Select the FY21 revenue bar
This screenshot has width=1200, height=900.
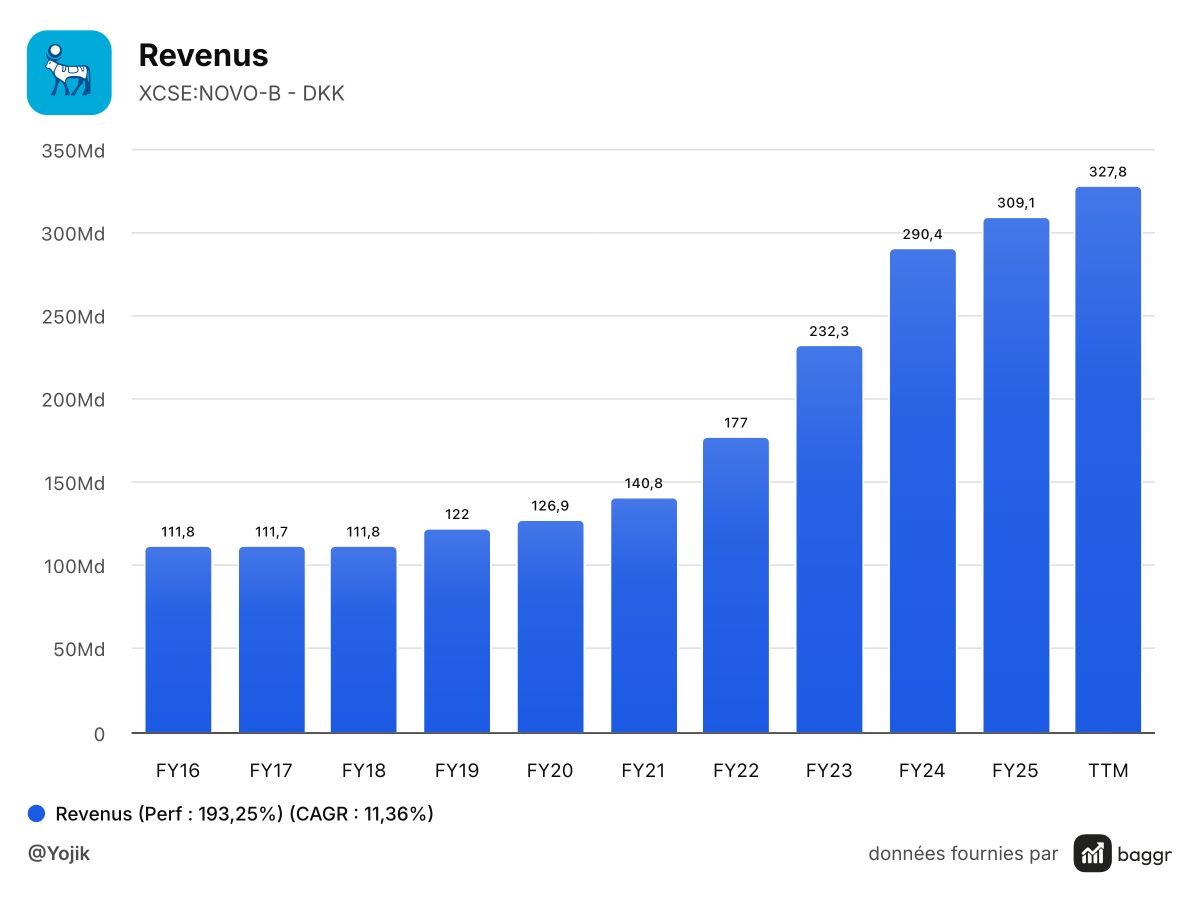click(x=644, y=616)
